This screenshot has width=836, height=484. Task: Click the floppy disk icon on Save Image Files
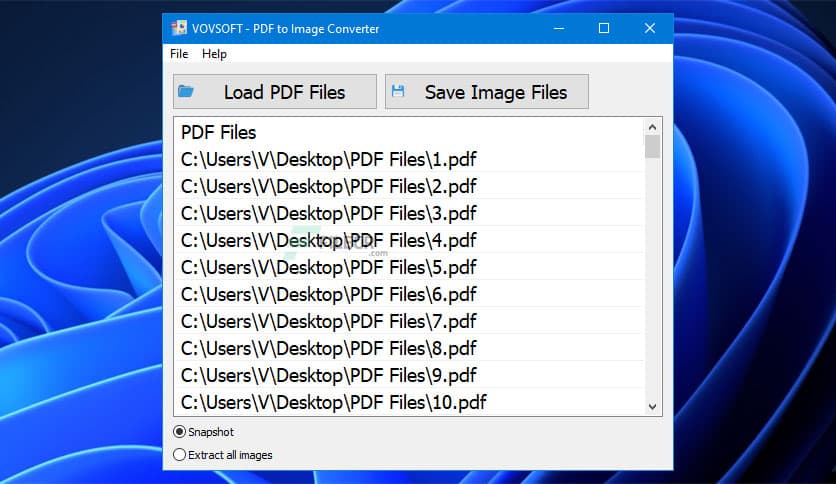click(x=398, y=91)
